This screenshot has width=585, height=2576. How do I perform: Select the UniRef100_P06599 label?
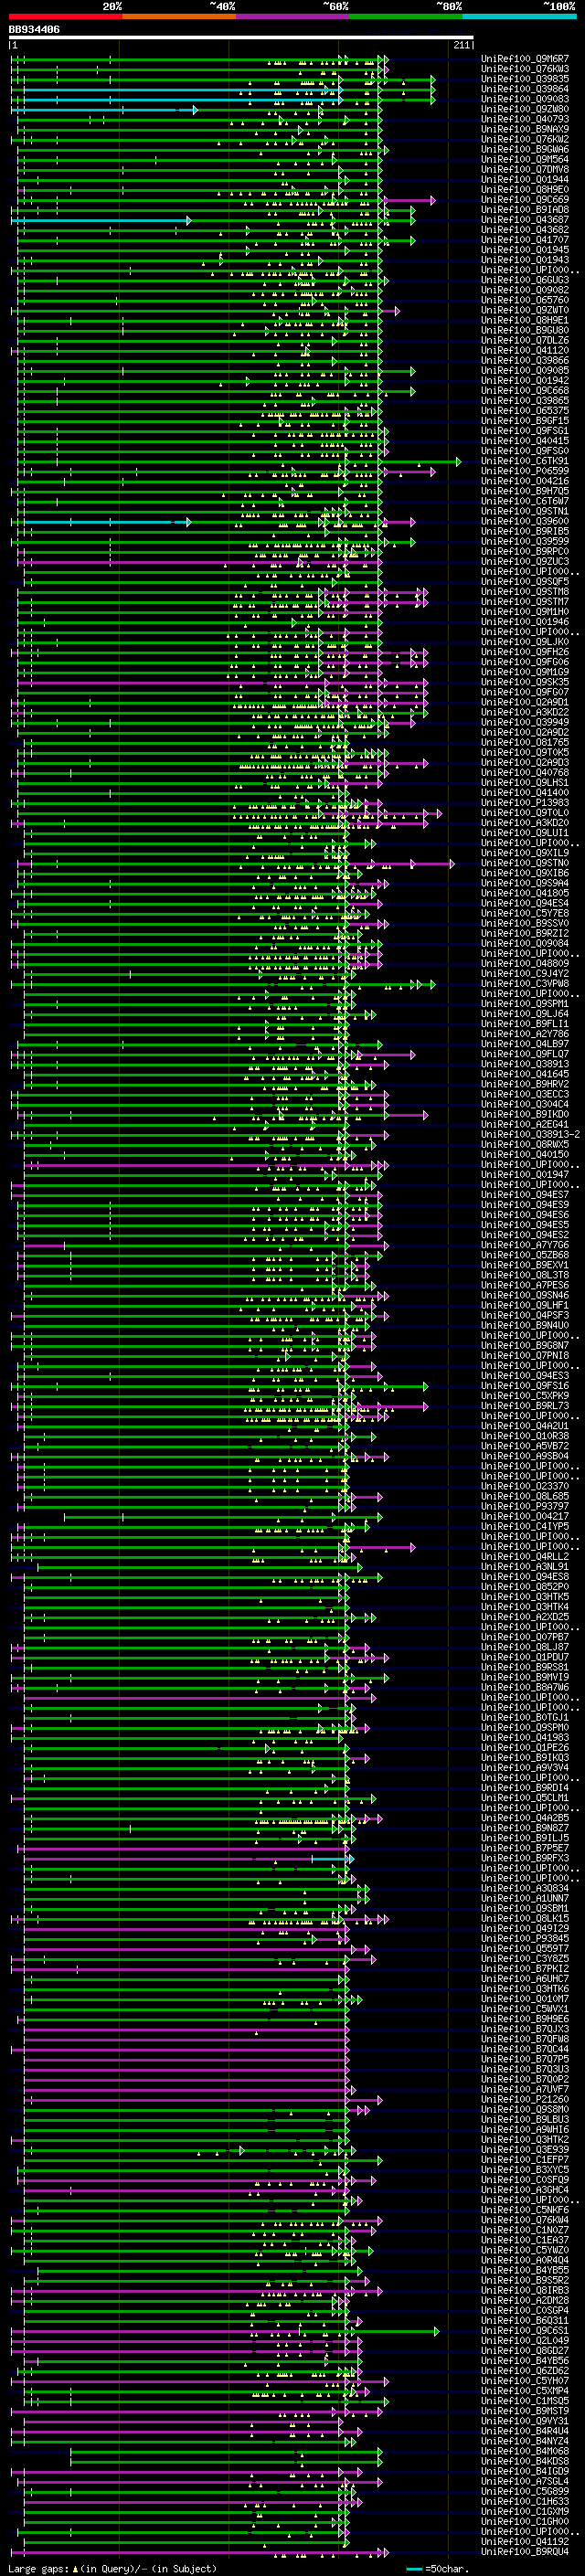click(x=525, y=471)
